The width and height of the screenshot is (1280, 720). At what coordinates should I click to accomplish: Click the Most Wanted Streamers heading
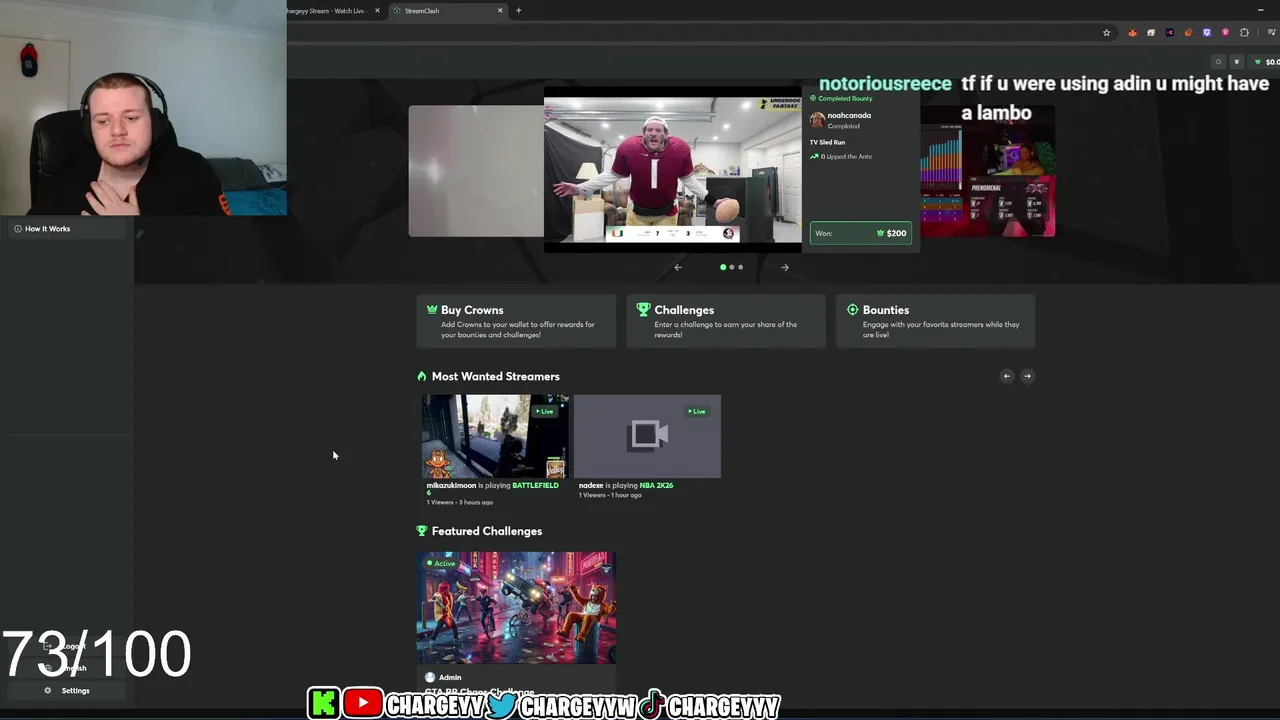(496, 376)
